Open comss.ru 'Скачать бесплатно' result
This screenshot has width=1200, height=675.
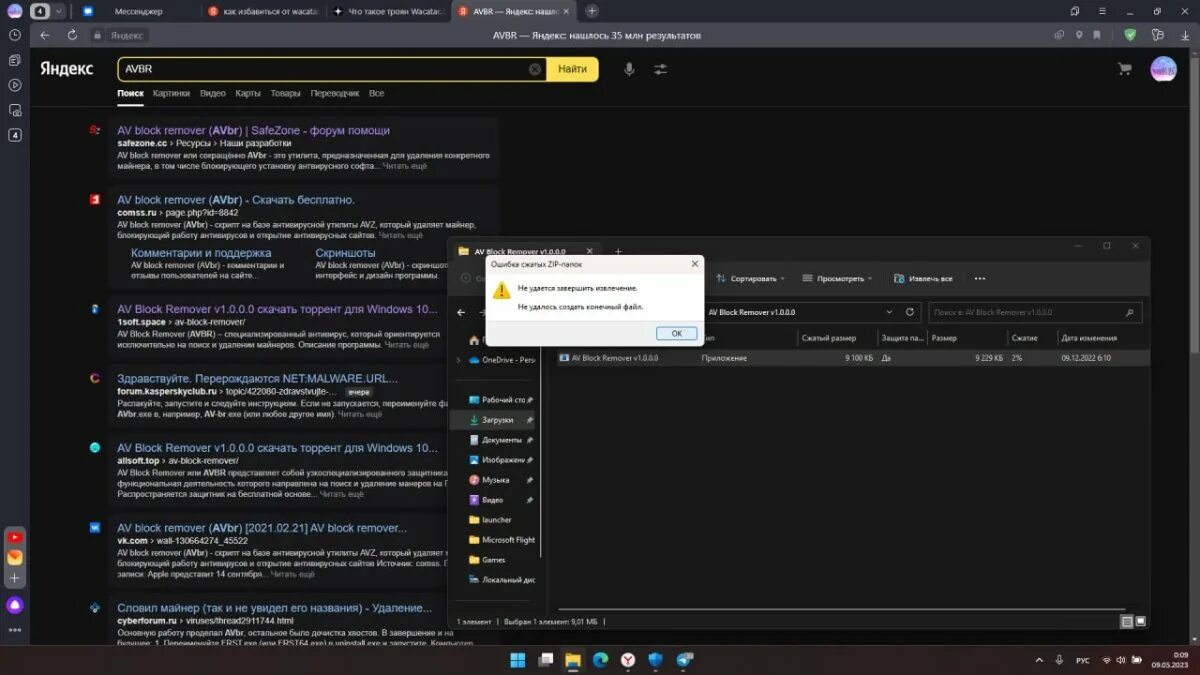click(235, 199)
